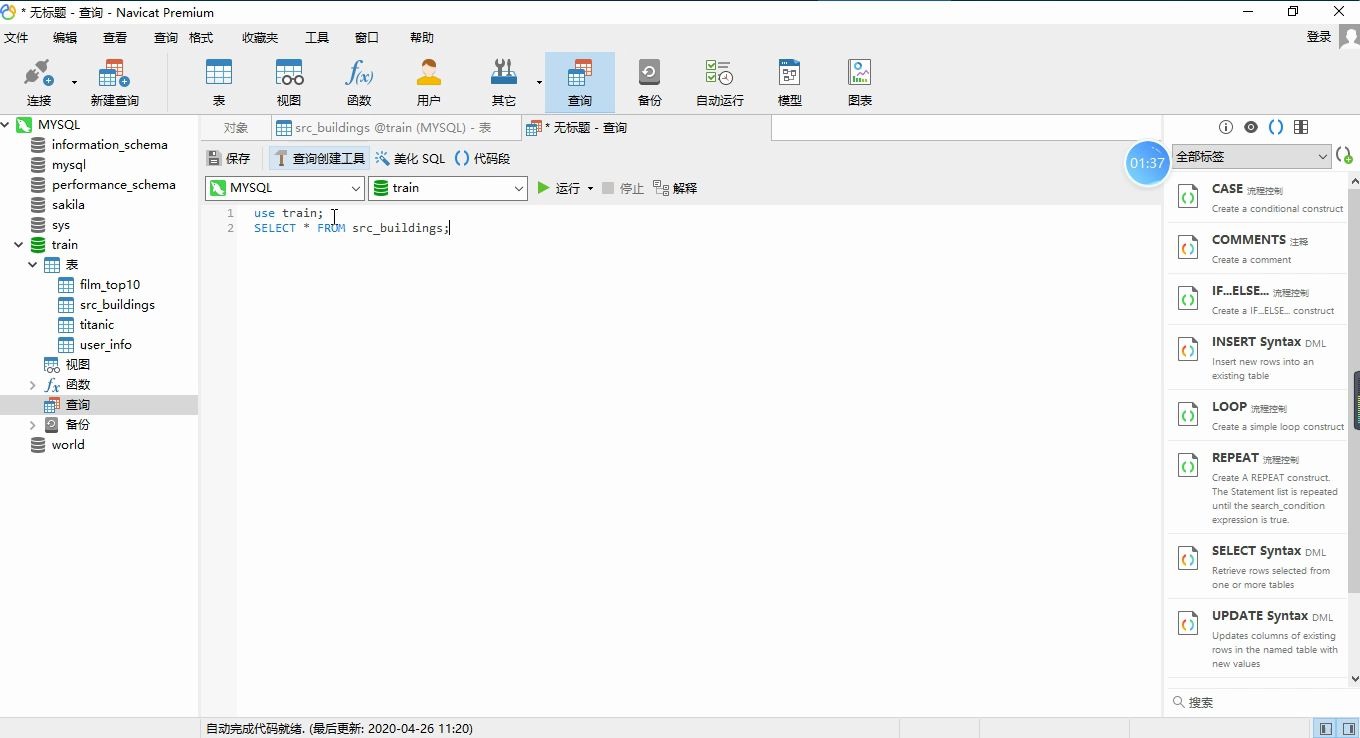The image size is (1360, 738).
Task: Collapse the train database node
Action: pyautogui.click(x=19, y=245)
